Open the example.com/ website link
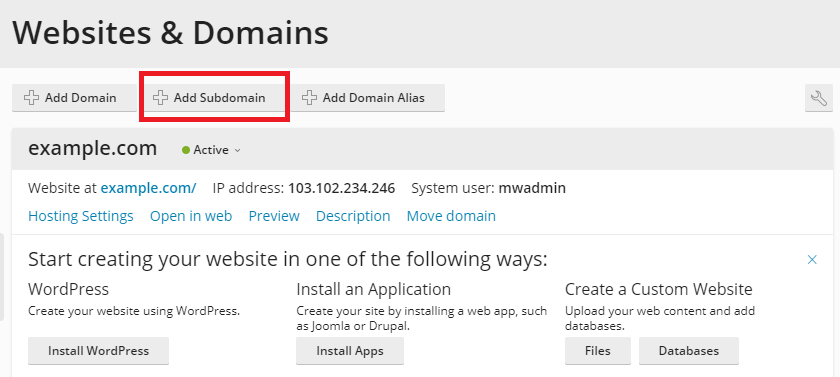The image size is (840, 377). 148,188
